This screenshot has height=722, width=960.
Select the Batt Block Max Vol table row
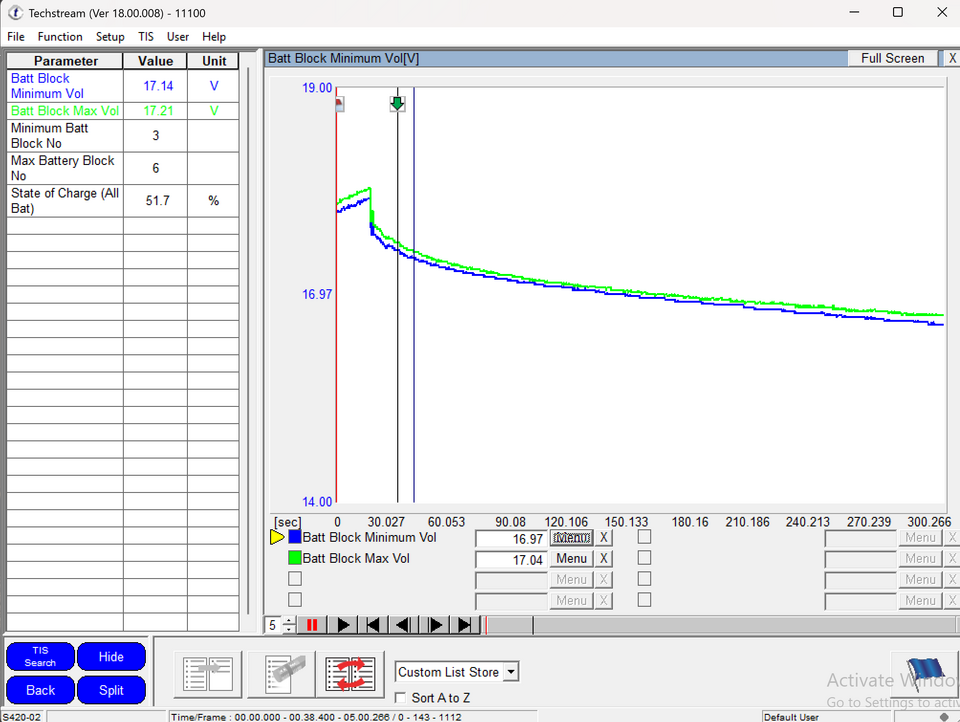[123, 111]
